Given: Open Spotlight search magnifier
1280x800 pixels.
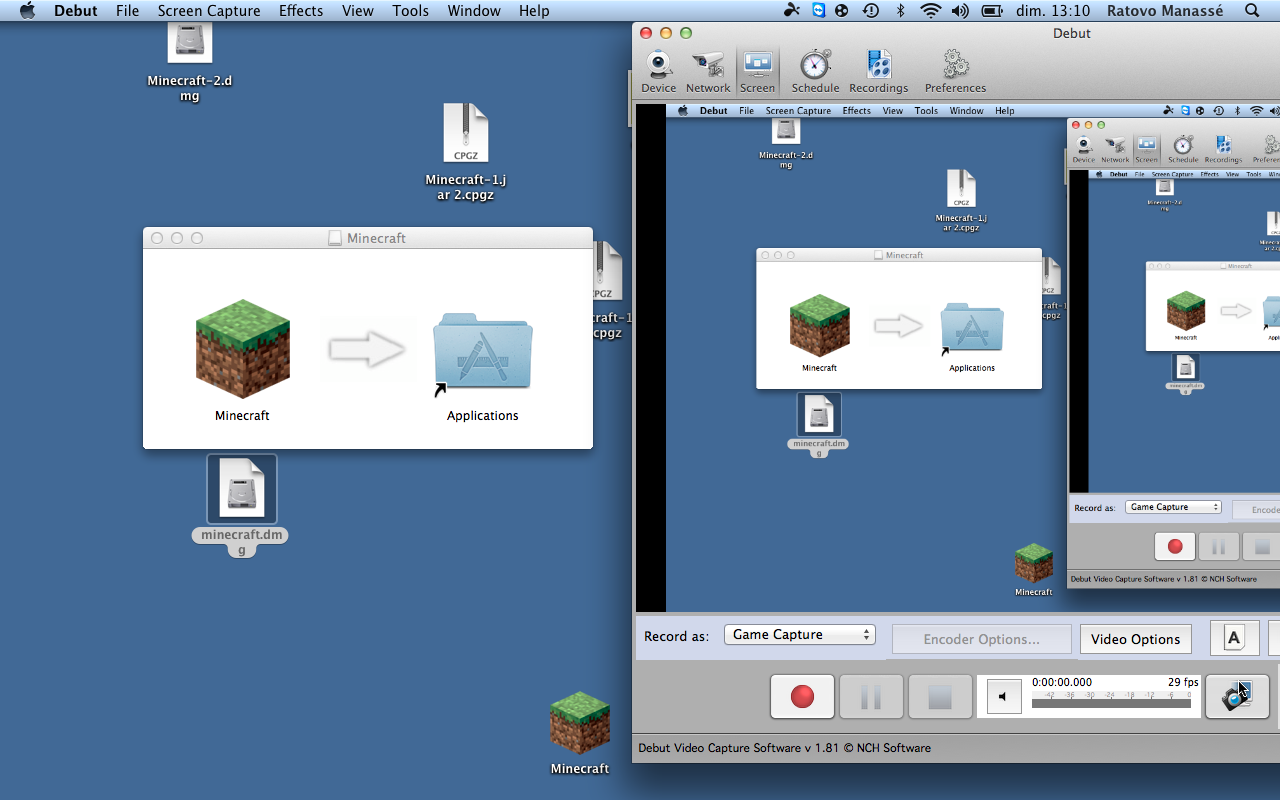Looking at the screenshot, I should pyautogui.click(x=1253, y=11).
